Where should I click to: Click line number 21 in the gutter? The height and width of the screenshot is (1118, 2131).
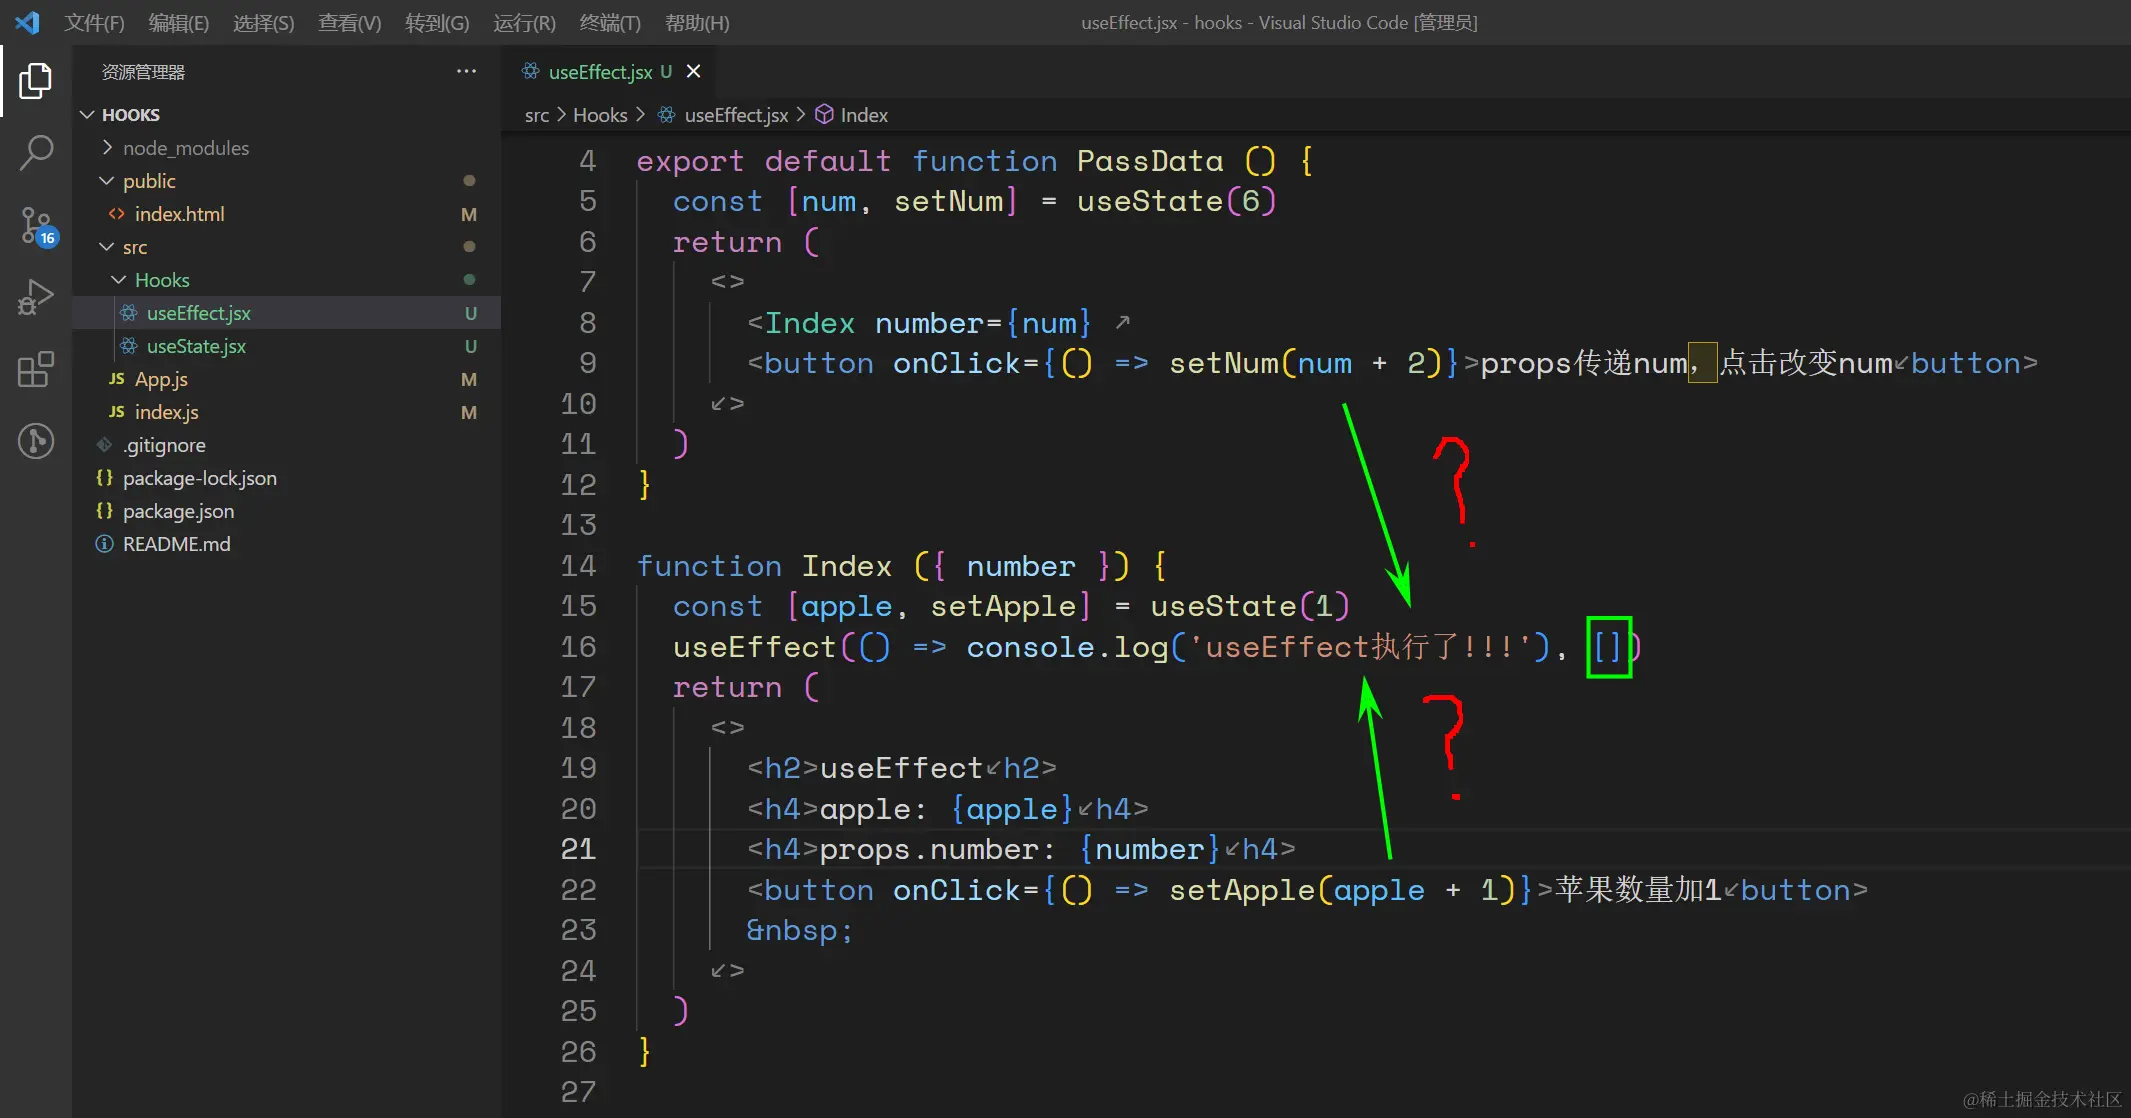578,849
